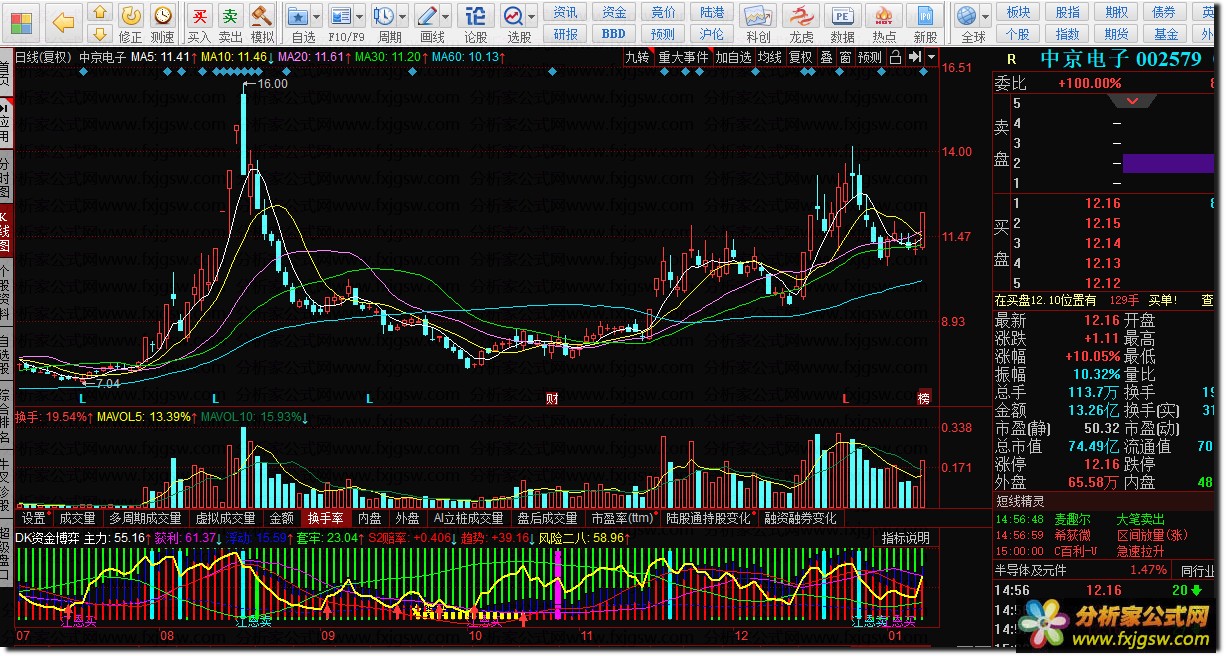1226x656 pixels.
Task: Click the 加自选 add to watchlist
Action: point(733,57)
